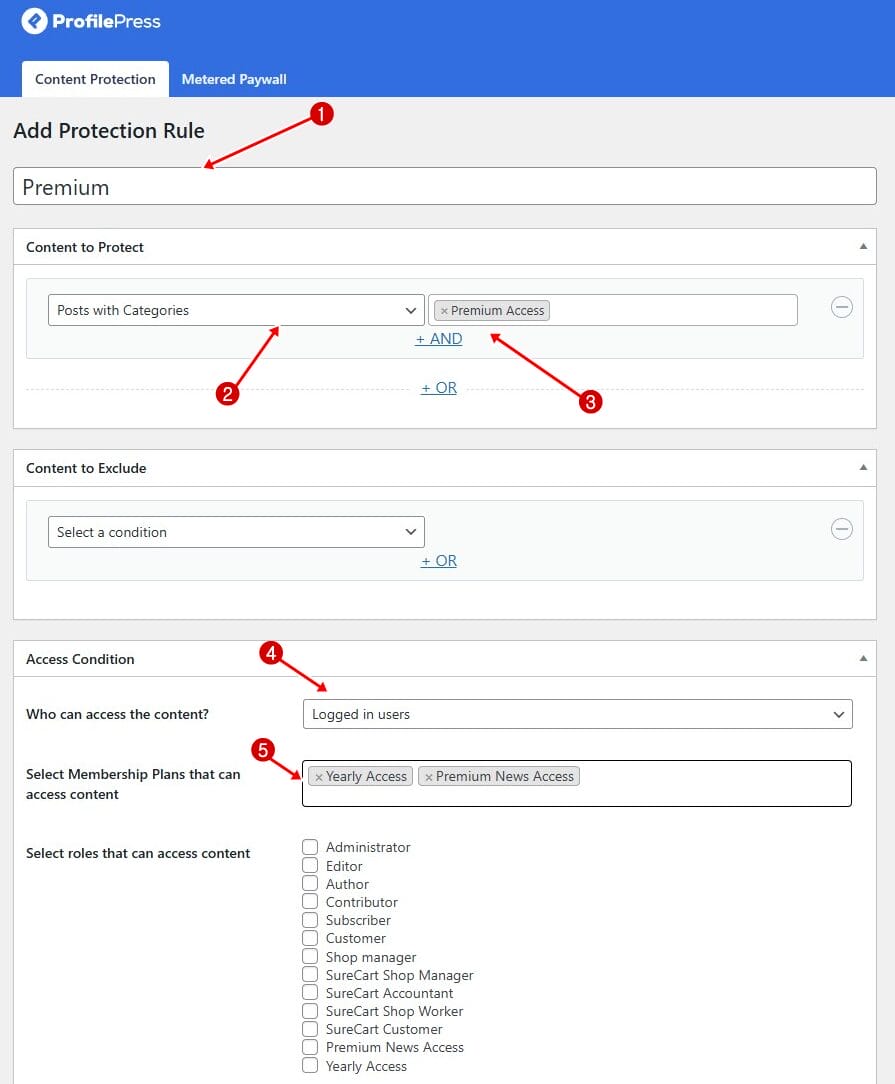Enable the Subscriber role checkbox
This screenshot has width=895, height=1084.
[x=310, y=920]
